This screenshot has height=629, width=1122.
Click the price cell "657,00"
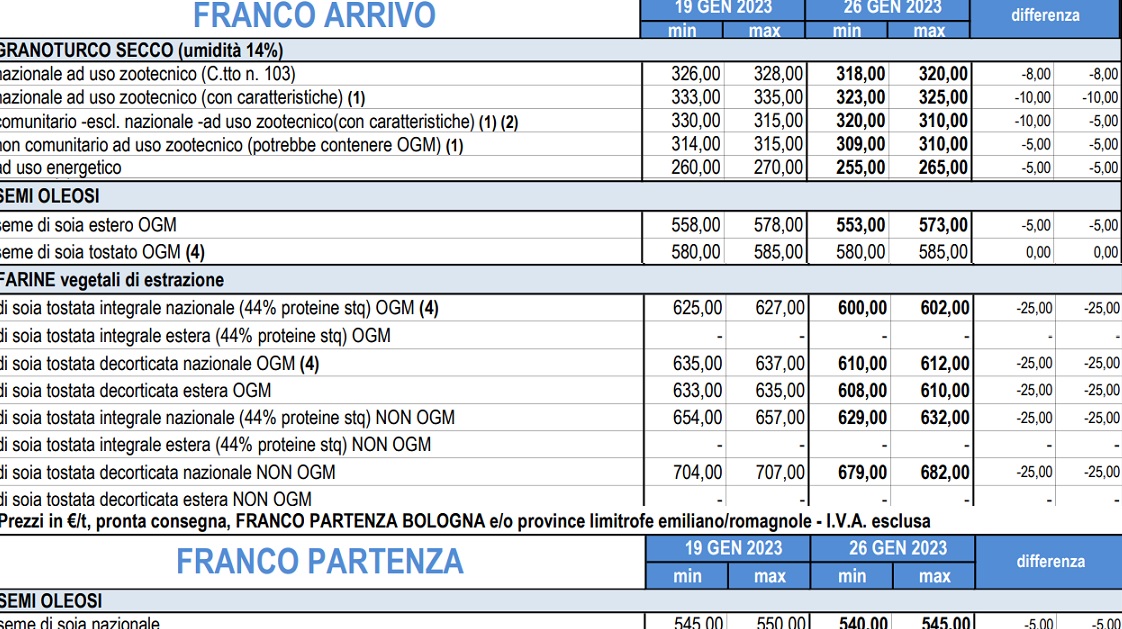780,417
